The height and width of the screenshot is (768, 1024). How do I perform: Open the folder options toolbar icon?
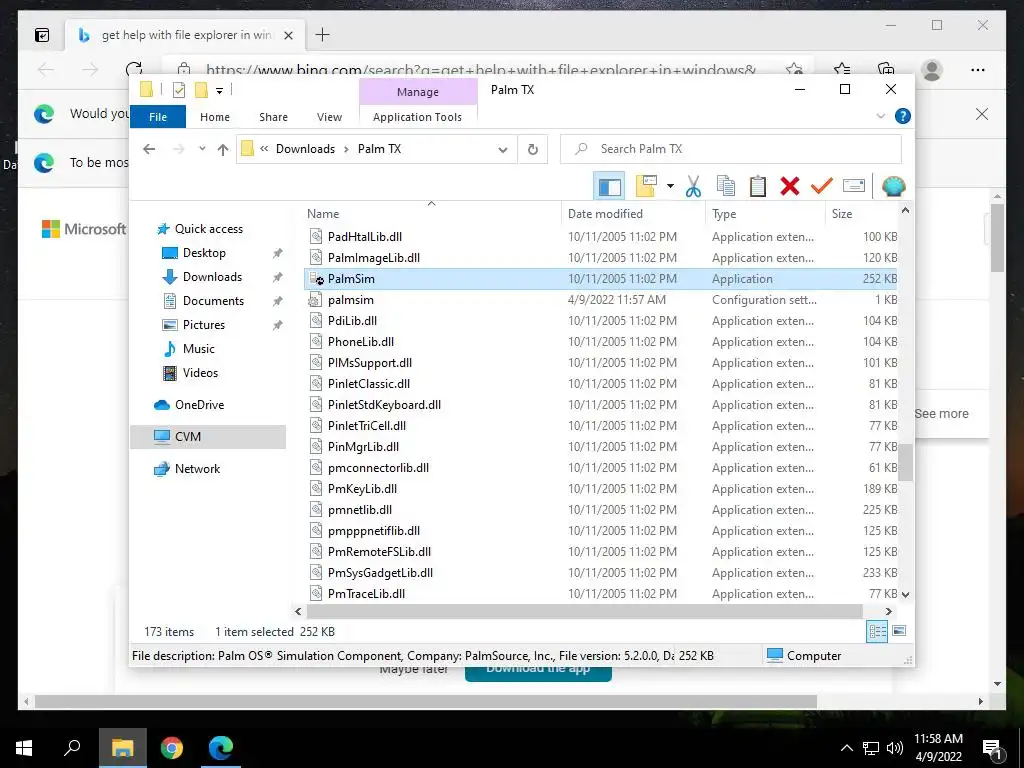[646, 187]
